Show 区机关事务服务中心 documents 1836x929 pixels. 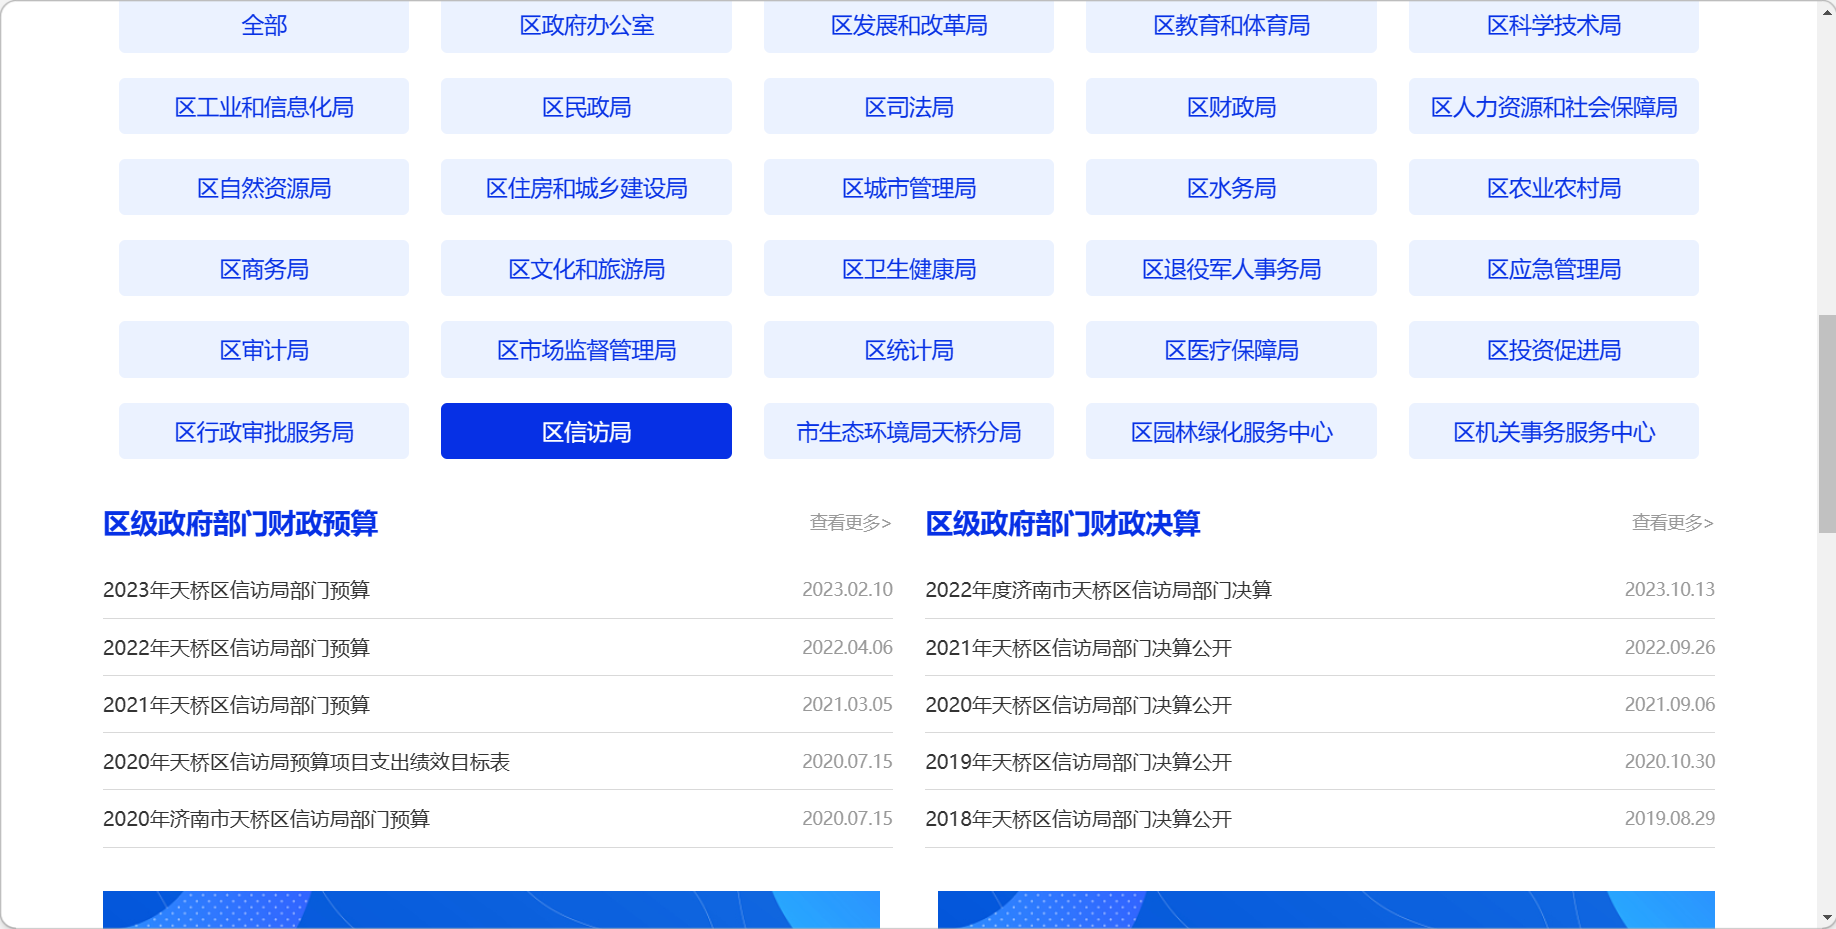tap(1554, 431)
